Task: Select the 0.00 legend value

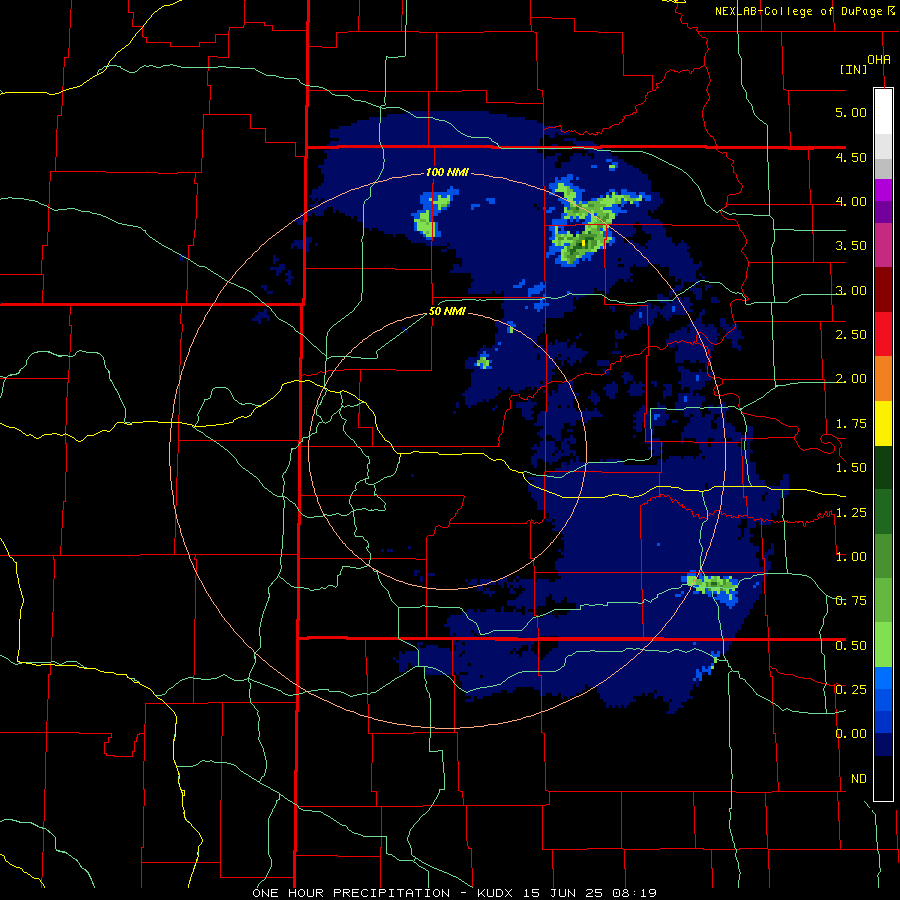Action: [x=851, y=734]
